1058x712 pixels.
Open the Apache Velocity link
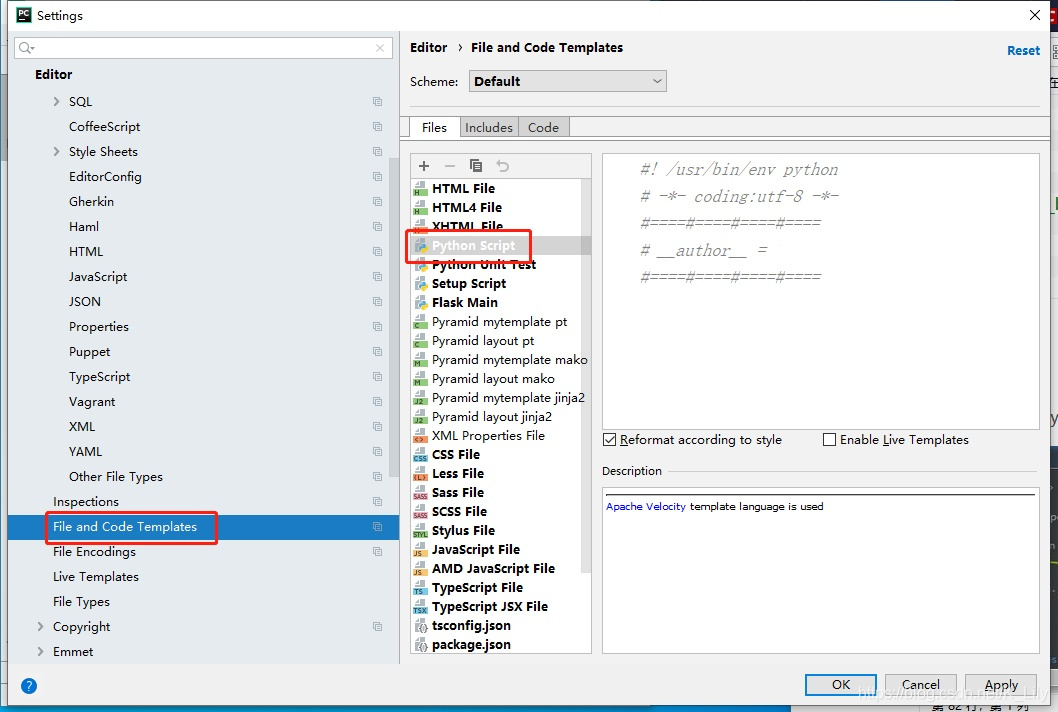tap(646, 506)
